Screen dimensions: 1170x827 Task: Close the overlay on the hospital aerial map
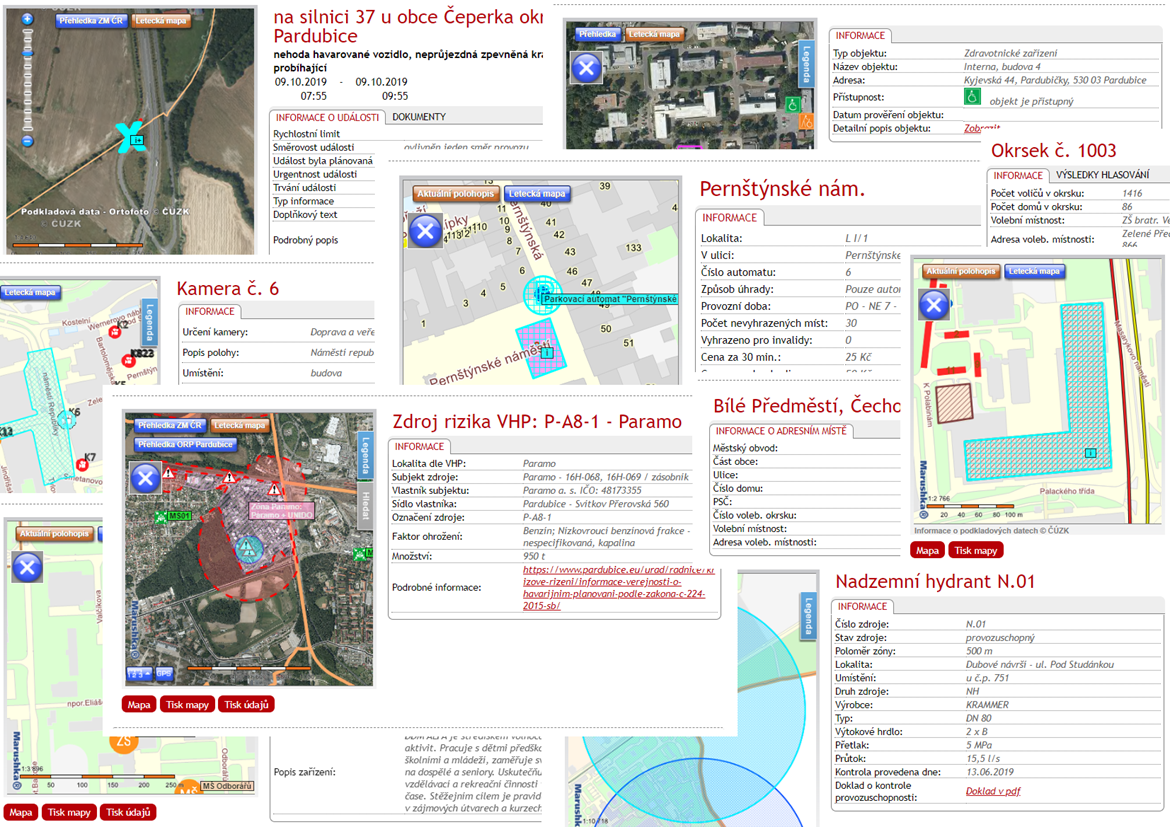pos(586,68)
